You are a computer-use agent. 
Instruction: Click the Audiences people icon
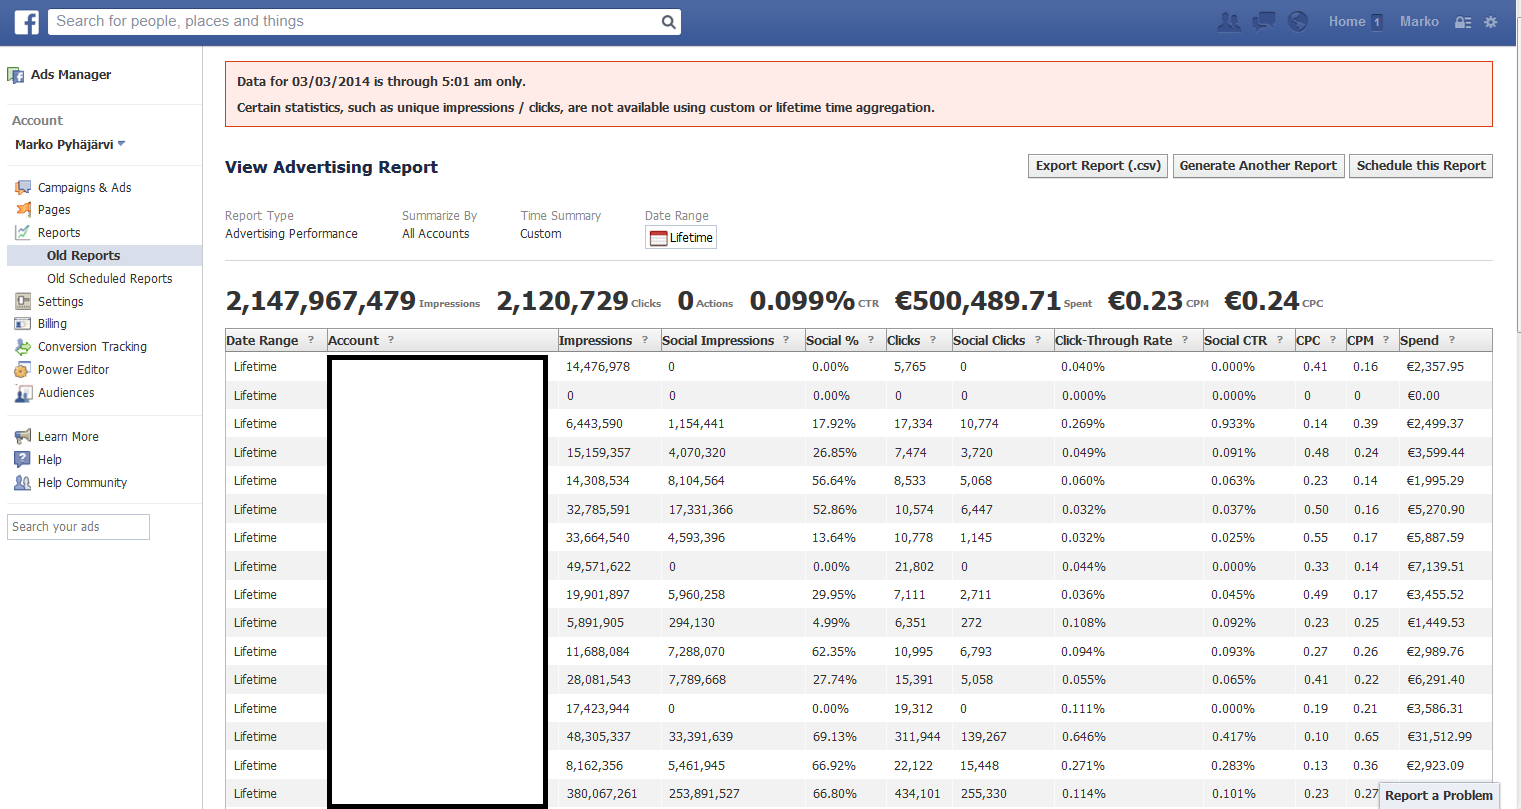(23, 393)
